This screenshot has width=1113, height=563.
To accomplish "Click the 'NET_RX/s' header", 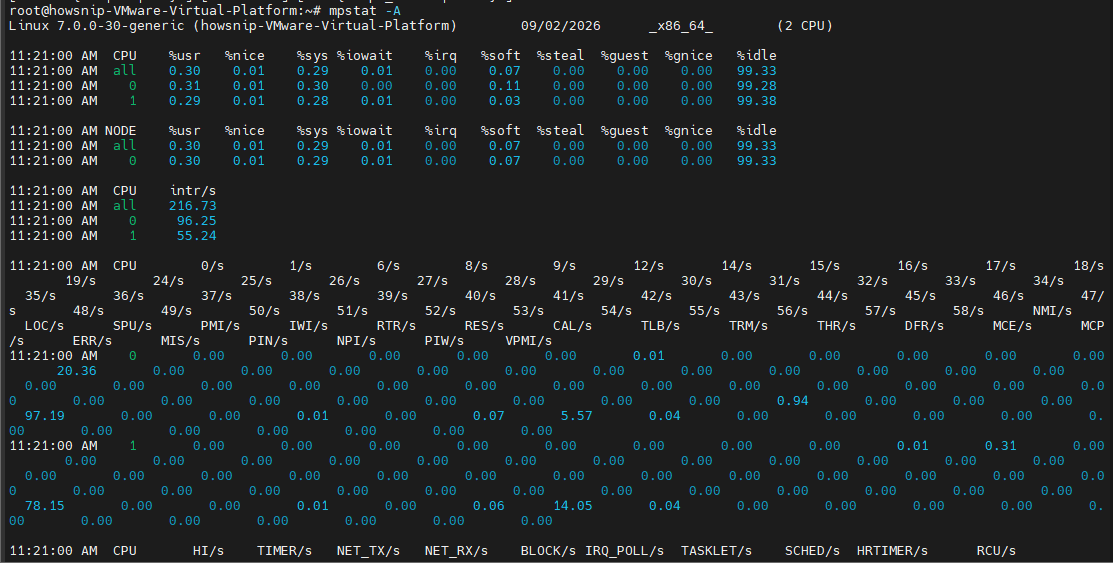I will click(x=456, y=551).
